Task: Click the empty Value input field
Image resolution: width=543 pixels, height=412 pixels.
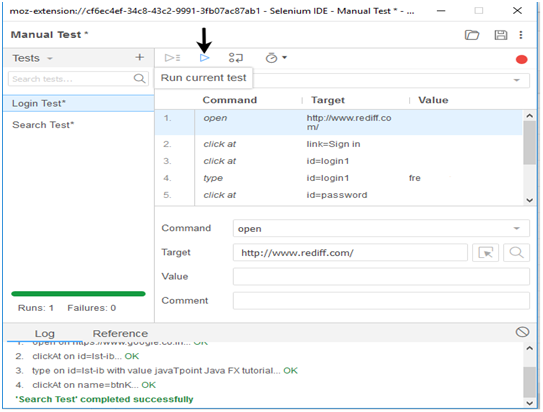Action: tap(381, 277)
